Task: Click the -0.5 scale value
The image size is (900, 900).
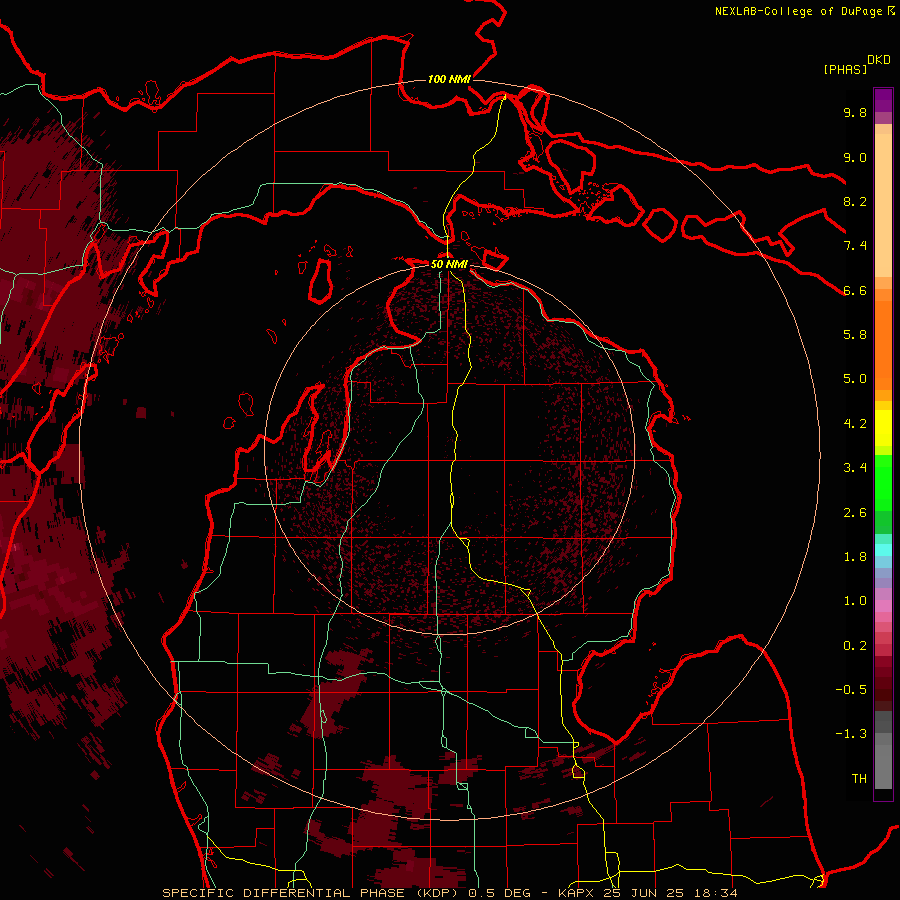Action: click(x=851, y=690)
